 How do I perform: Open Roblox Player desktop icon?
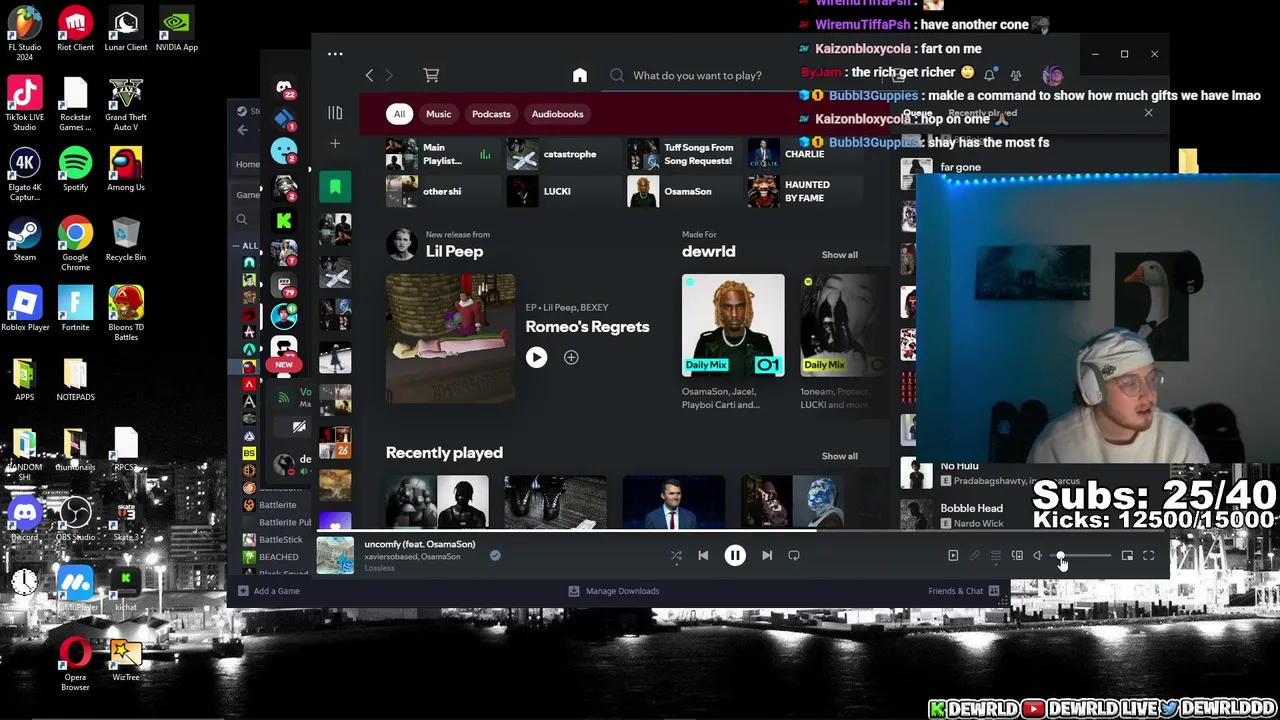click(25, 309)
